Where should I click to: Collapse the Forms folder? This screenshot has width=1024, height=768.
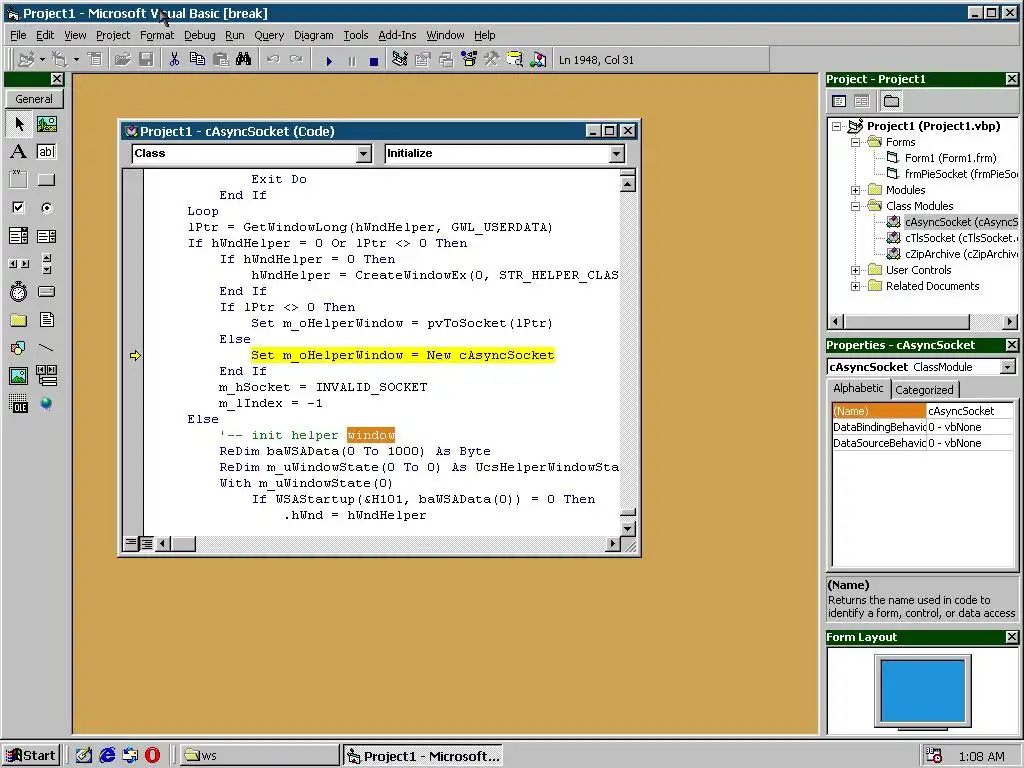[x=856, y=142]
